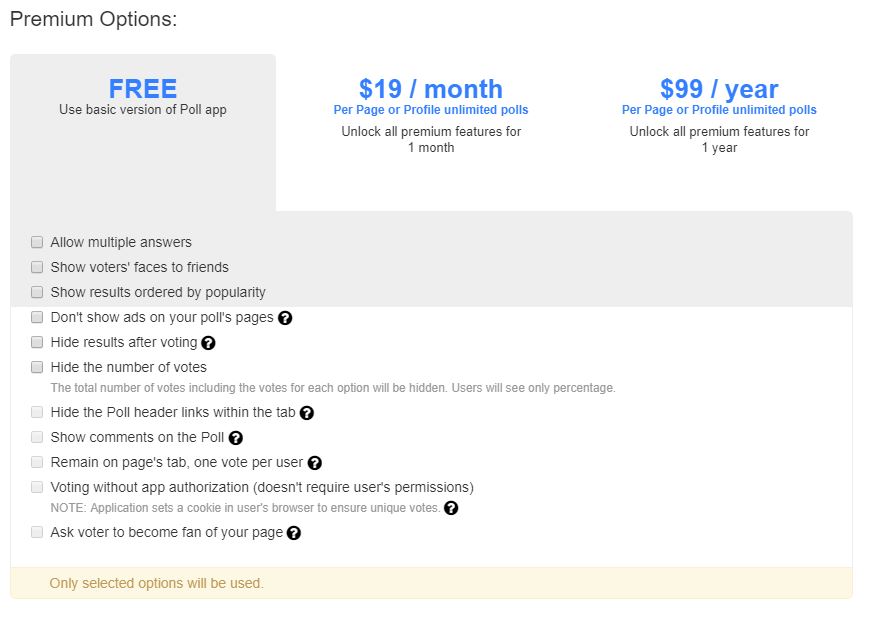
Task: Select the FREE plan tab
Action: click(143, 97)
